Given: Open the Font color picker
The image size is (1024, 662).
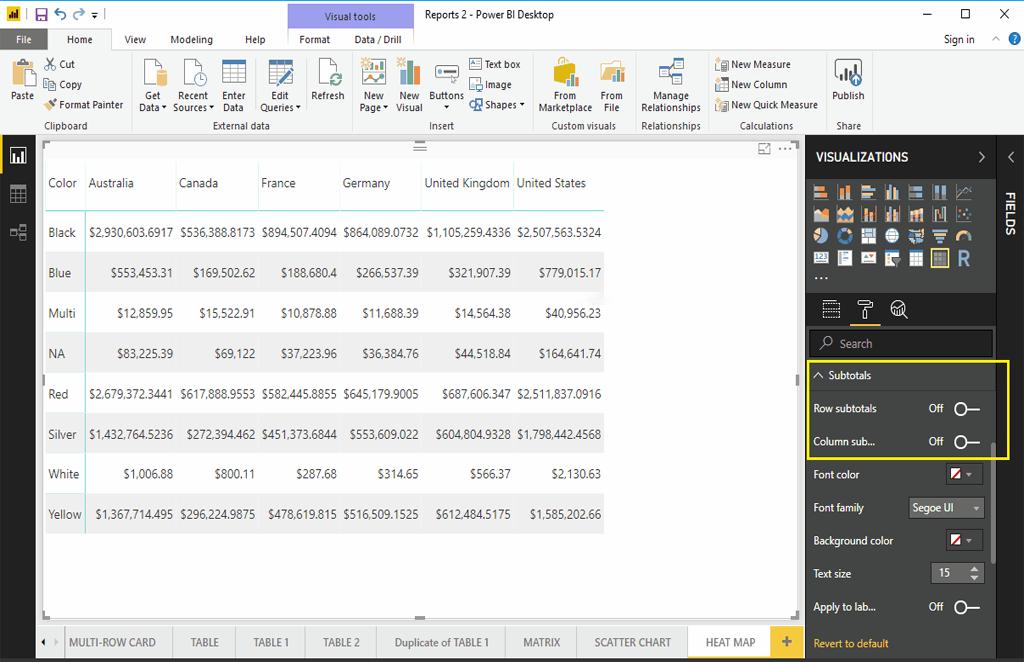Looking at the screenshot, I should point(964,475).
